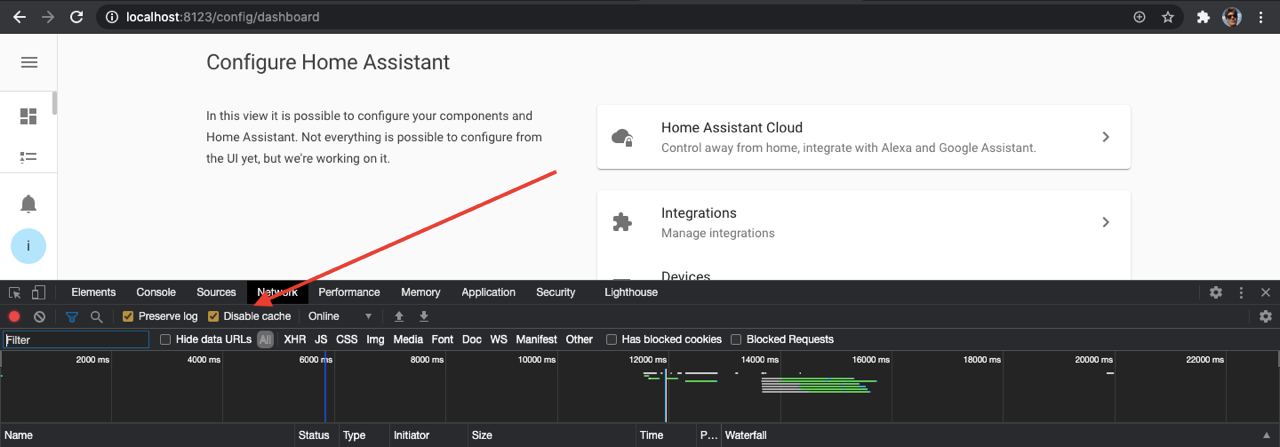The width and height of the screenshot is (1280, 447).
Task: Click the browser back arrow
Action: click(19, 17)
